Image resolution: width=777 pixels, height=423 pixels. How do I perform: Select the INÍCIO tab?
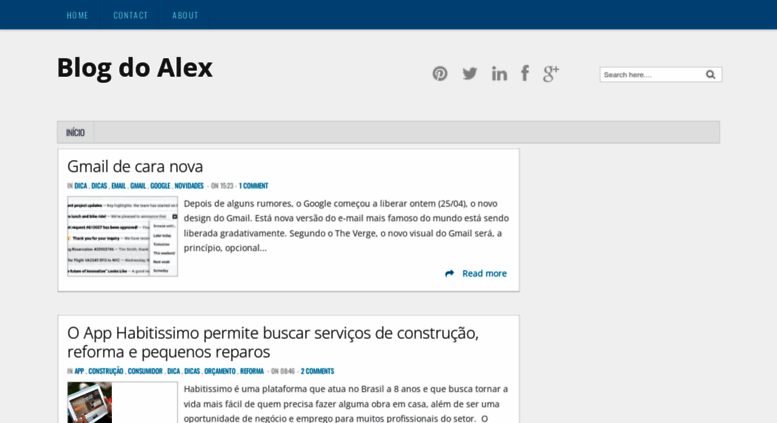click(x=75, y=132)
